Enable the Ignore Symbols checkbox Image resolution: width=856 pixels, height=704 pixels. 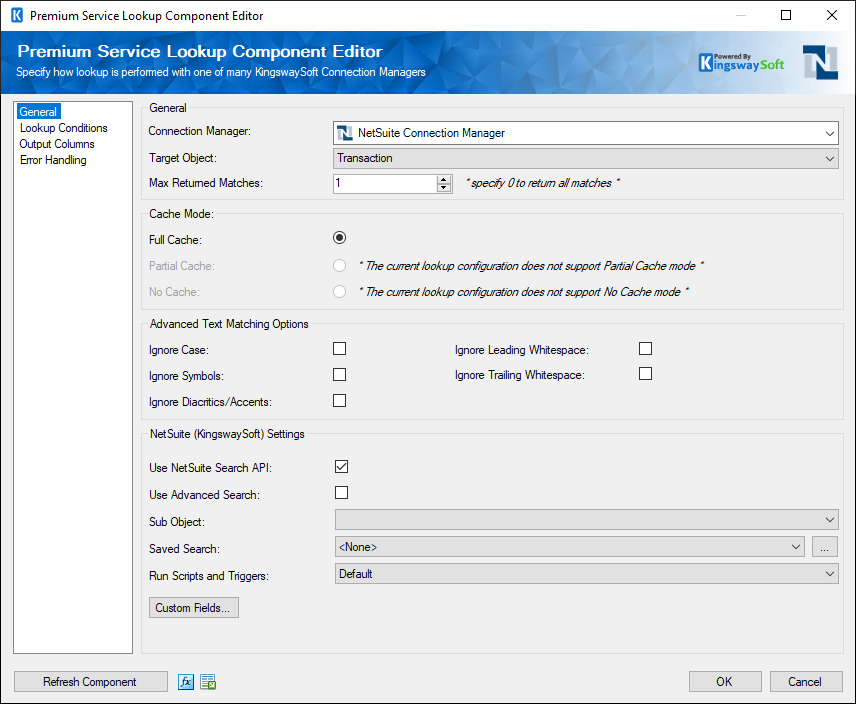click(340, 374)
